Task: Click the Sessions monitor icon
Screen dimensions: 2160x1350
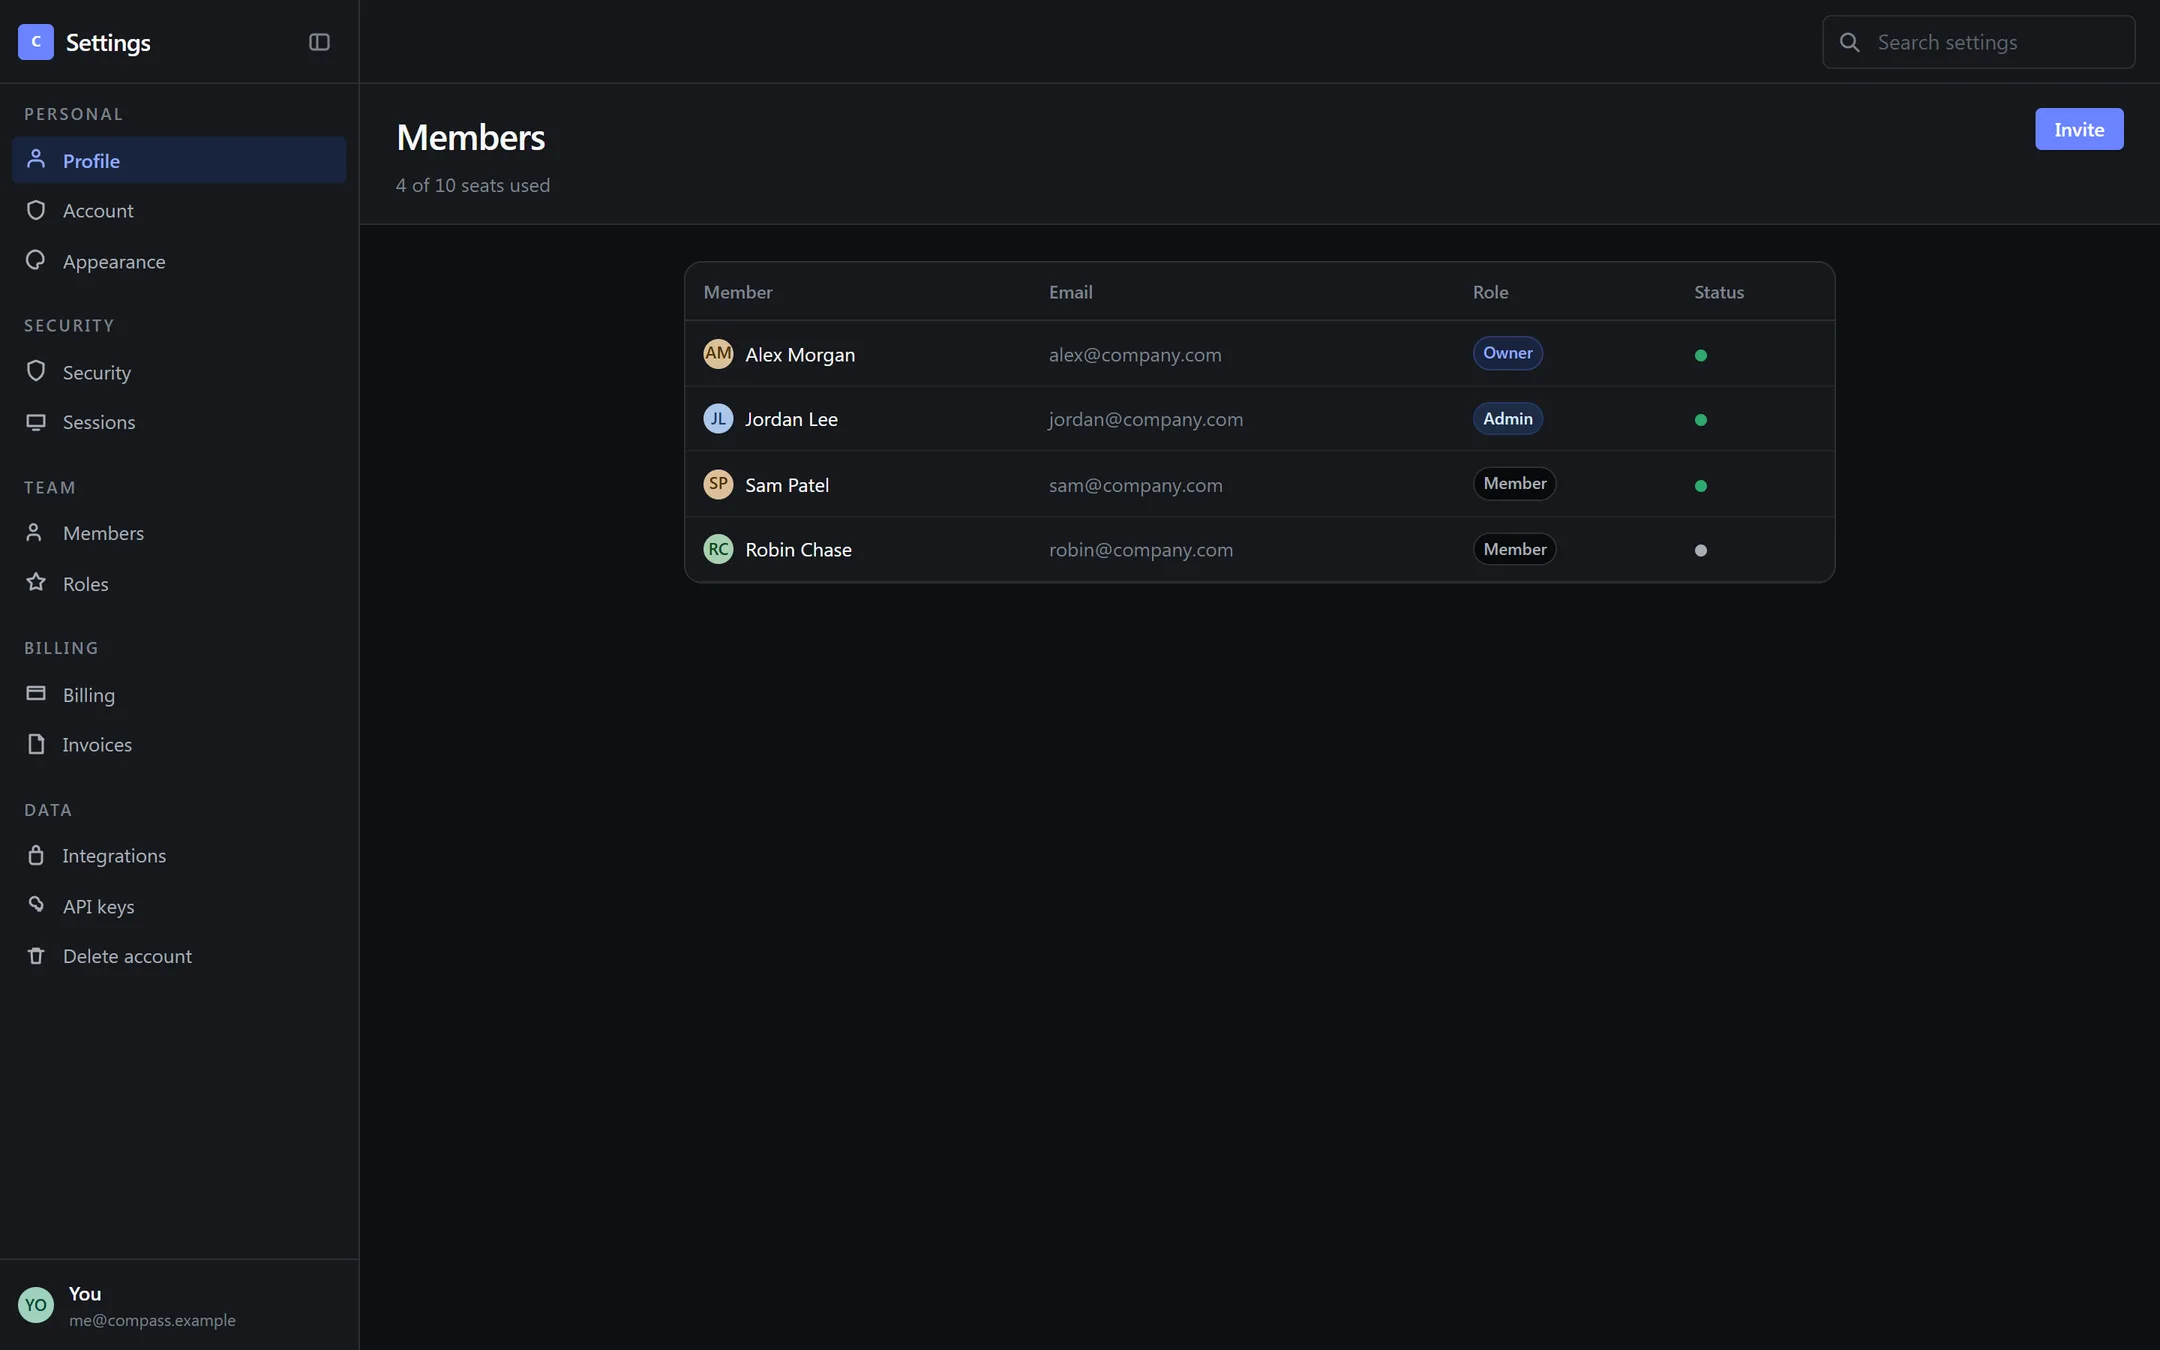Action: (x=36, y=422)
